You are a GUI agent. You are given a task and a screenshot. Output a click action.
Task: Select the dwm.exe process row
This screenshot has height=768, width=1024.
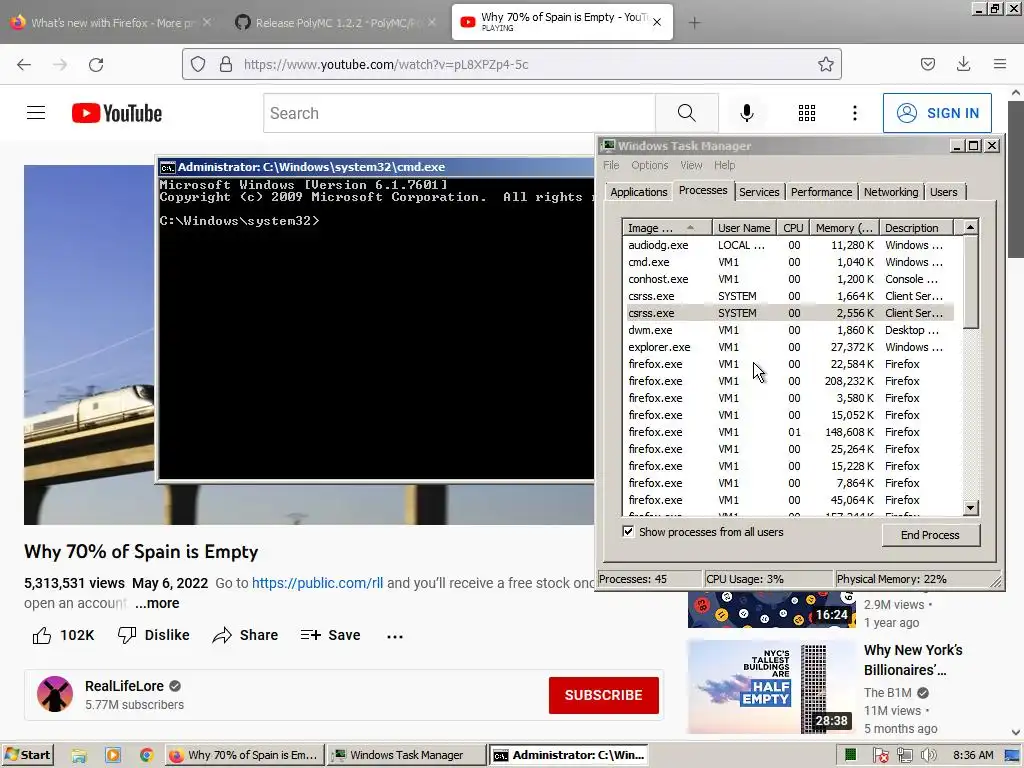(790, 330)
